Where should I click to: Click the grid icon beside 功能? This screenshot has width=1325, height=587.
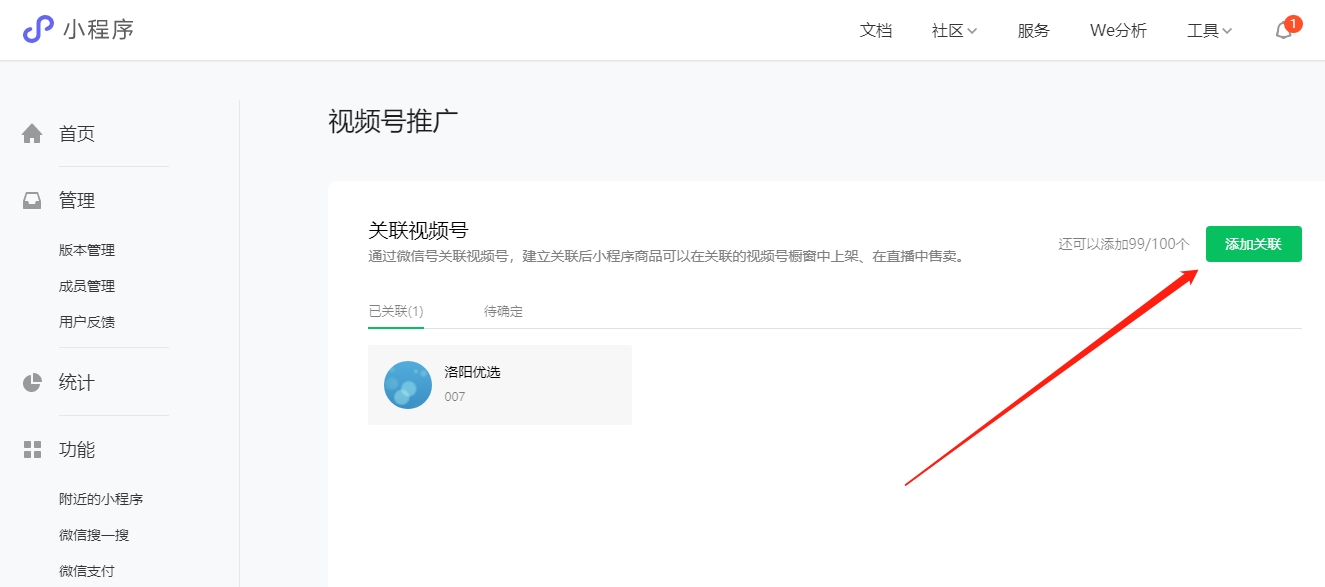pyautogui.click(x=33, y=449)
